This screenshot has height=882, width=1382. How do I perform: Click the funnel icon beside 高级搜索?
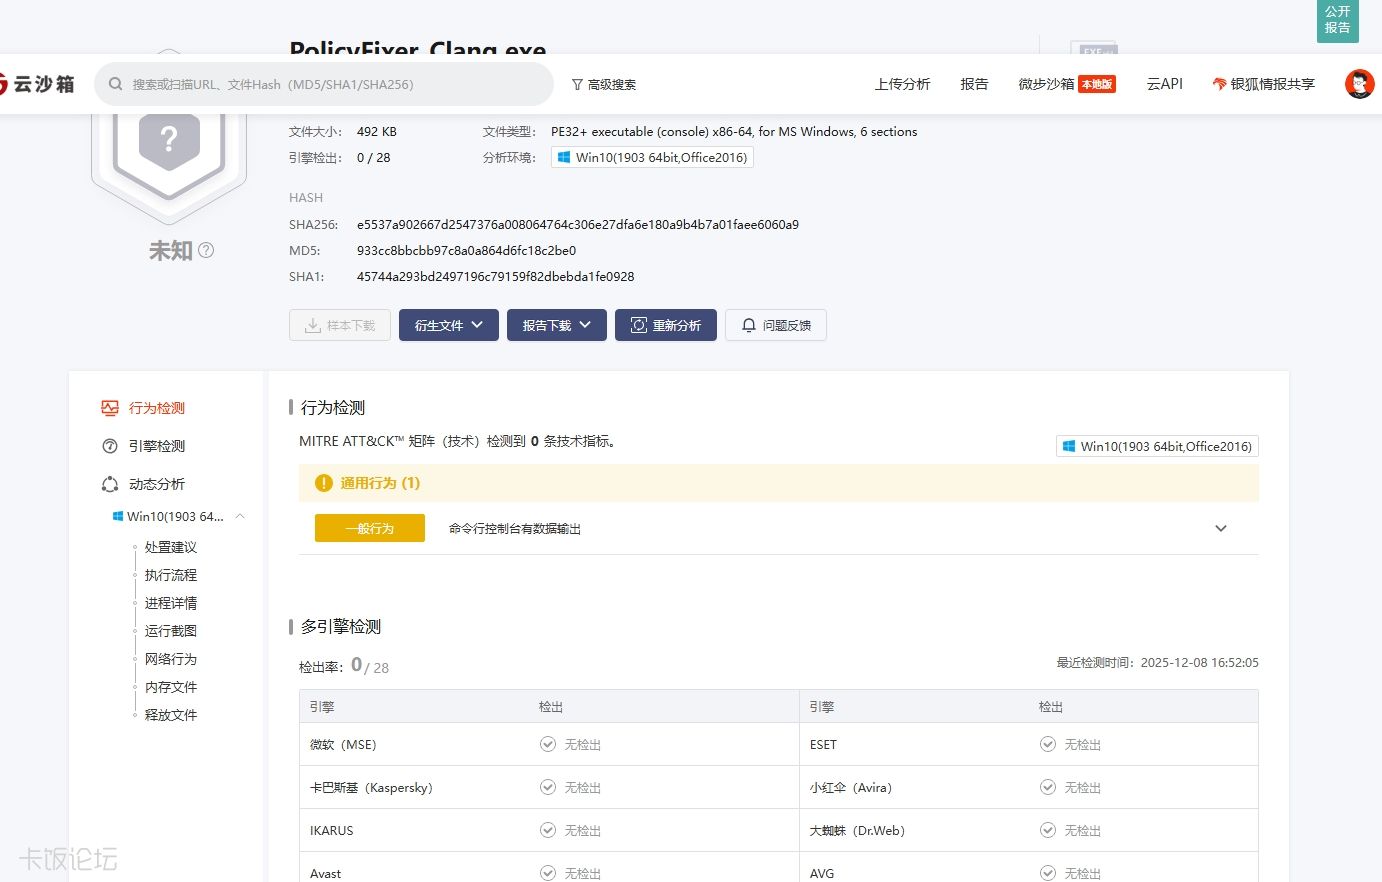578,84
